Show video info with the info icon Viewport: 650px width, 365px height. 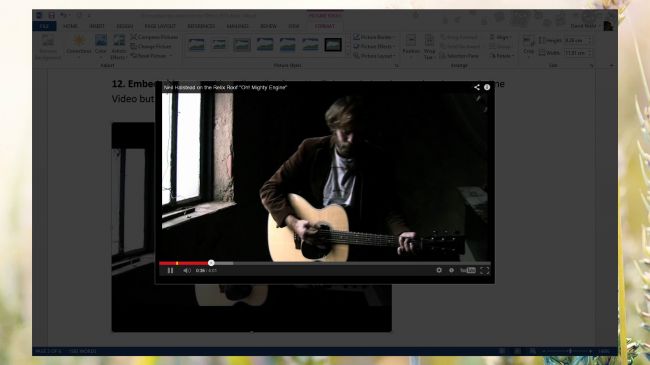487,87
